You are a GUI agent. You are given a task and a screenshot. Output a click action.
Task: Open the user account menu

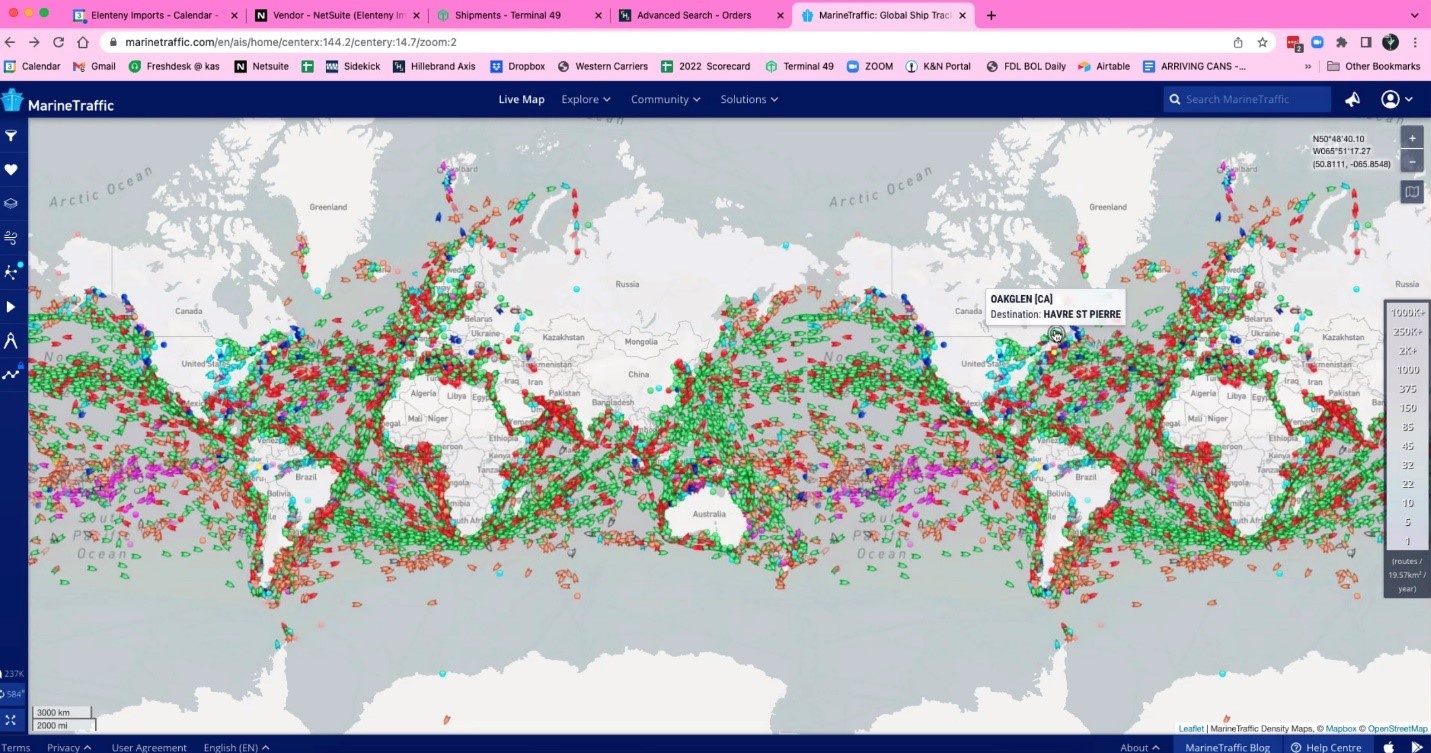coord(1396,99)
